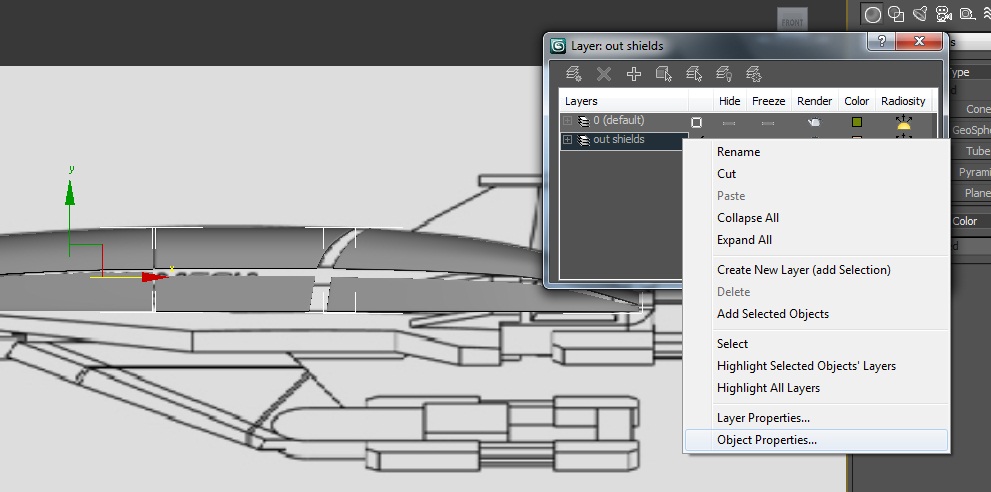This screenshot has height=492, width=991.
Task: Expand the out shields layer tree
Action: tap(568, 140)
